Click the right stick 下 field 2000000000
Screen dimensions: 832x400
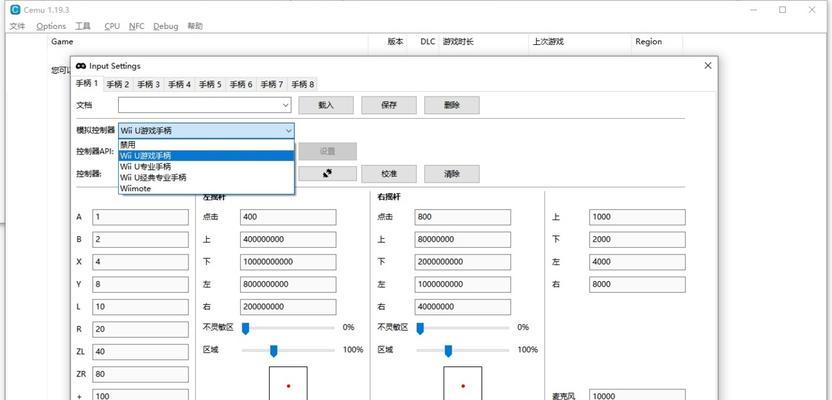coord(463,262)
